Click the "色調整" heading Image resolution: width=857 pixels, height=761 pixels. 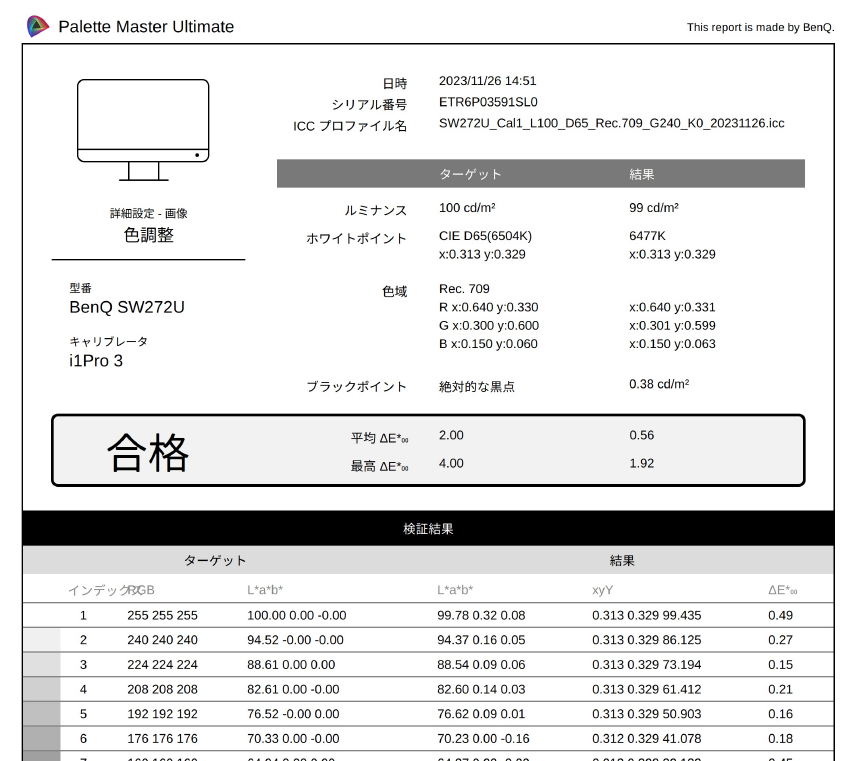(x=149, y=235)
